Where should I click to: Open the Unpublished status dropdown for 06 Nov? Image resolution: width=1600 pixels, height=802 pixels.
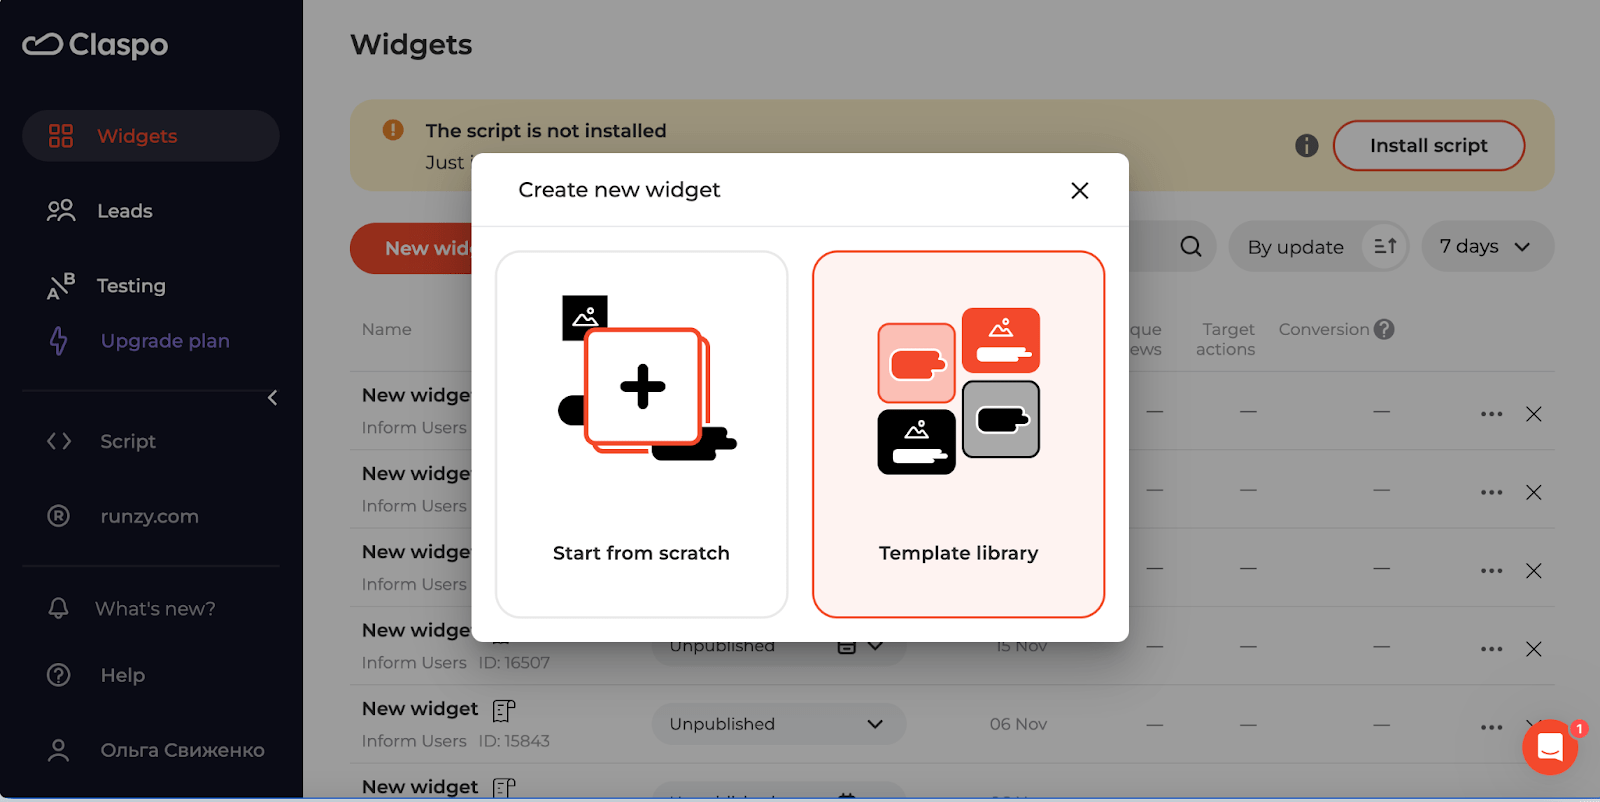pos(778,724)
